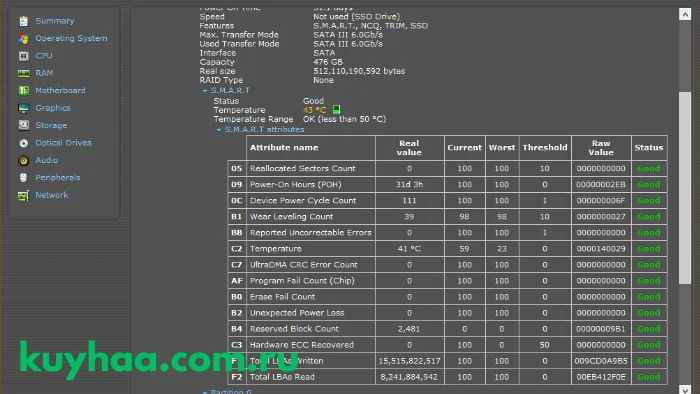Viewport: 700px width, 394px height.
Task: Open the Storage drive icon
Action: point(24,125)
